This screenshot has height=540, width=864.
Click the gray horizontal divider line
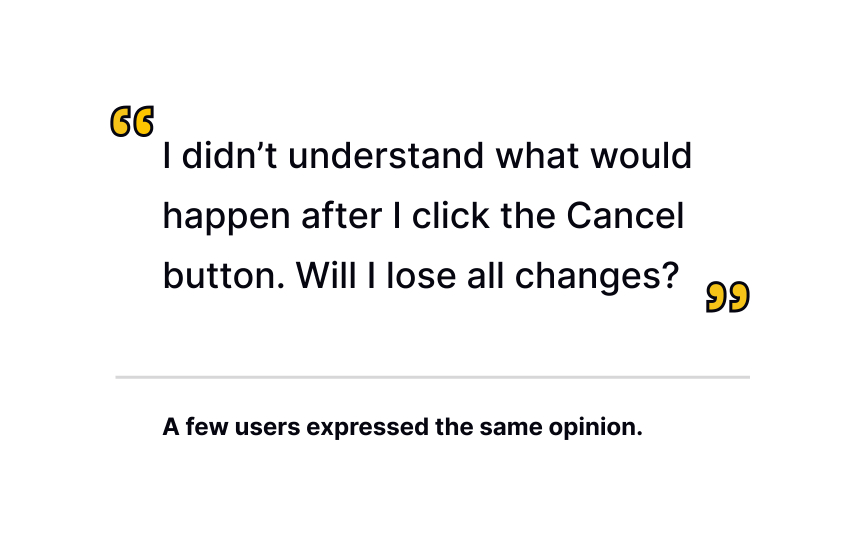[433, 377]
